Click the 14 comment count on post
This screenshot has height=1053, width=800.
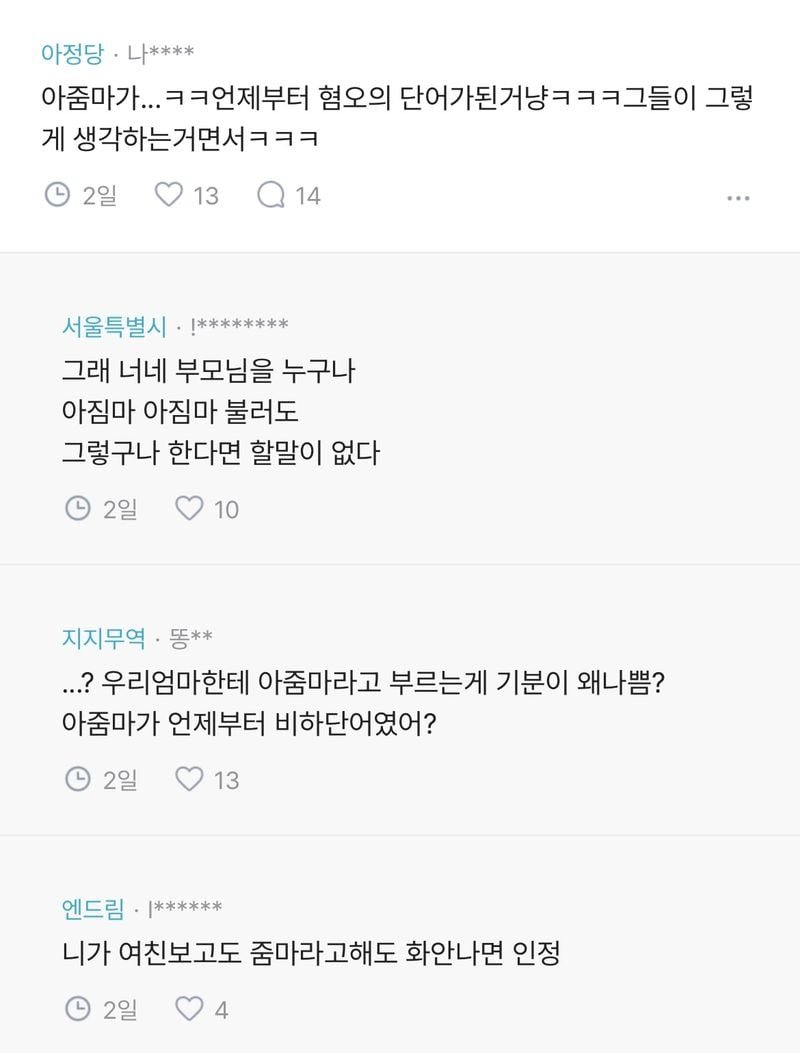click(x=307, y=195)
